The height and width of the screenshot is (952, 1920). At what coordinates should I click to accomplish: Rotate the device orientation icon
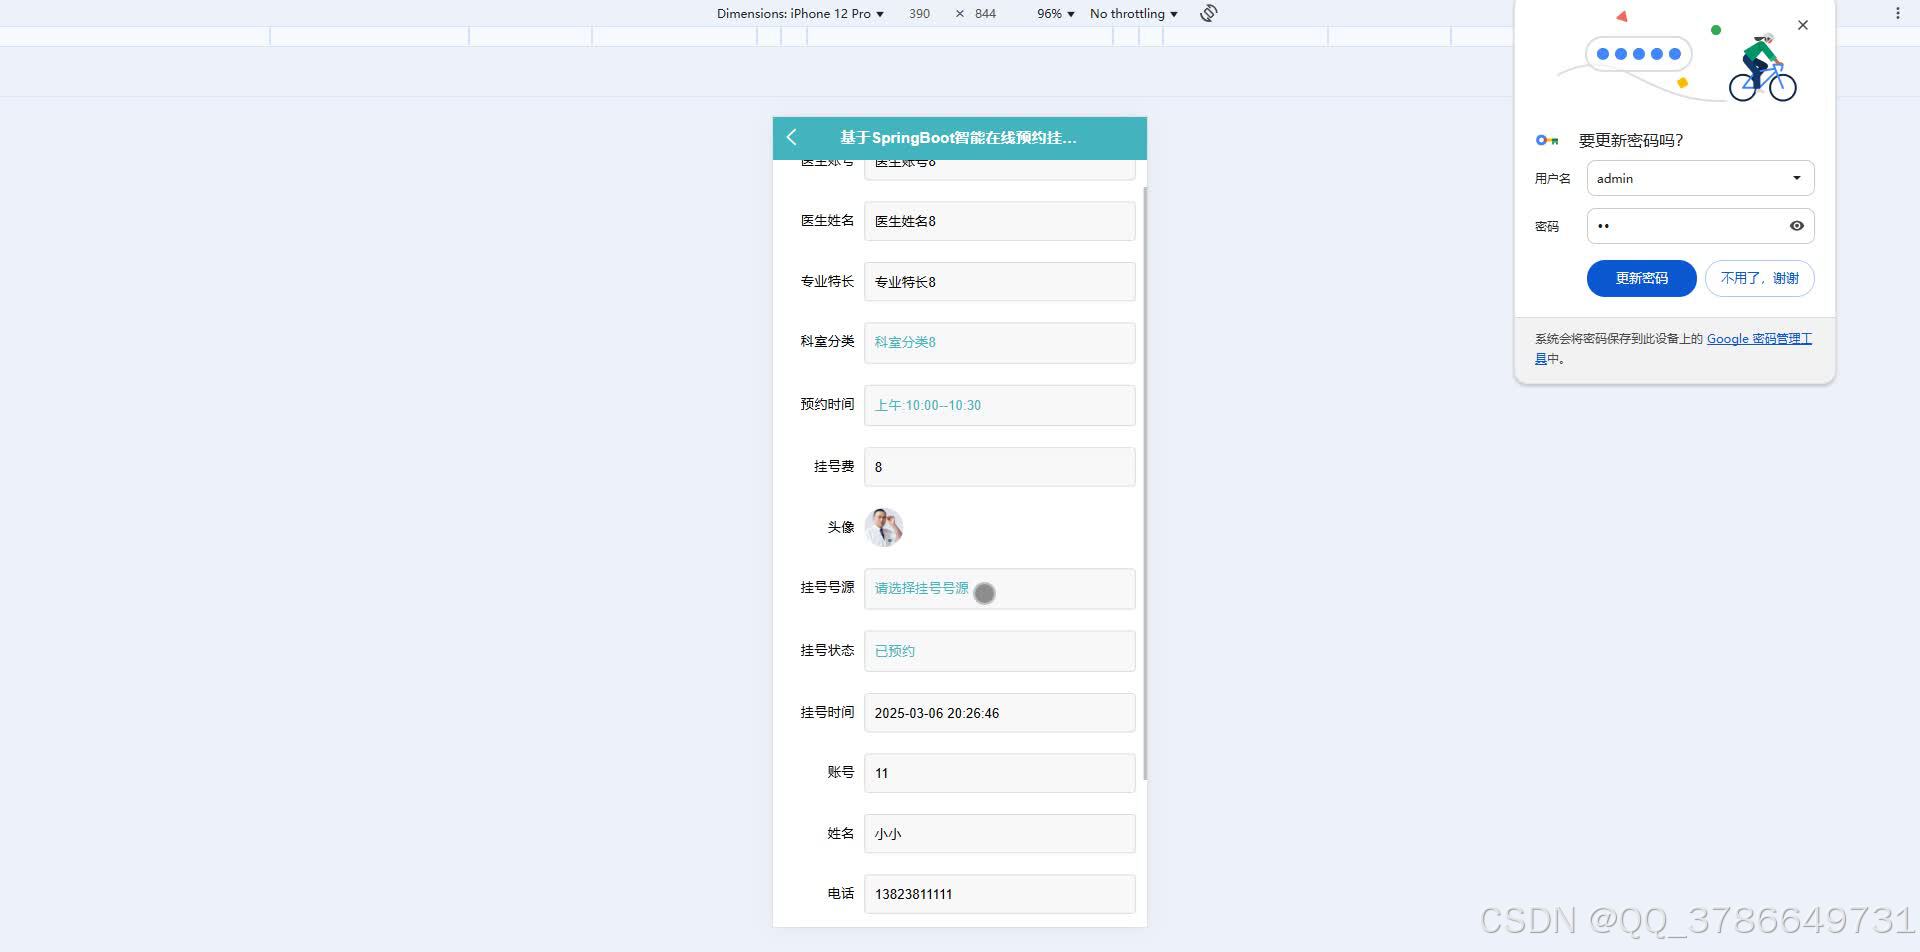tap(1208, 13)
